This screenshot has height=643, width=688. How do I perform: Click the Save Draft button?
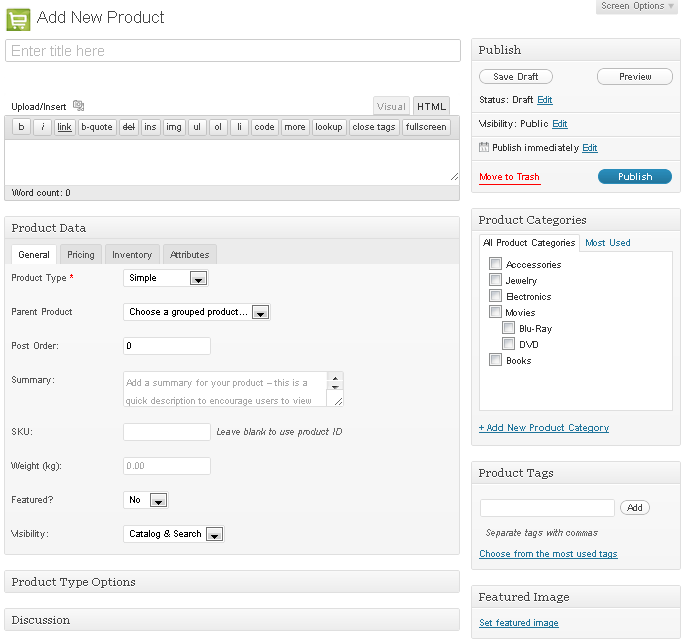[x=516, y=77]
